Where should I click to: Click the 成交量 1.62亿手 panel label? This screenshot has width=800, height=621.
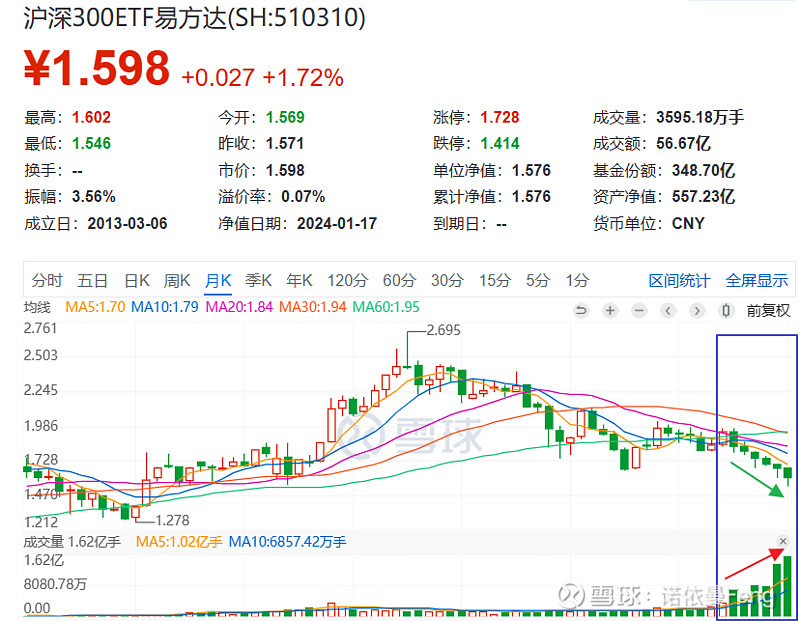[x=72, y=541]
